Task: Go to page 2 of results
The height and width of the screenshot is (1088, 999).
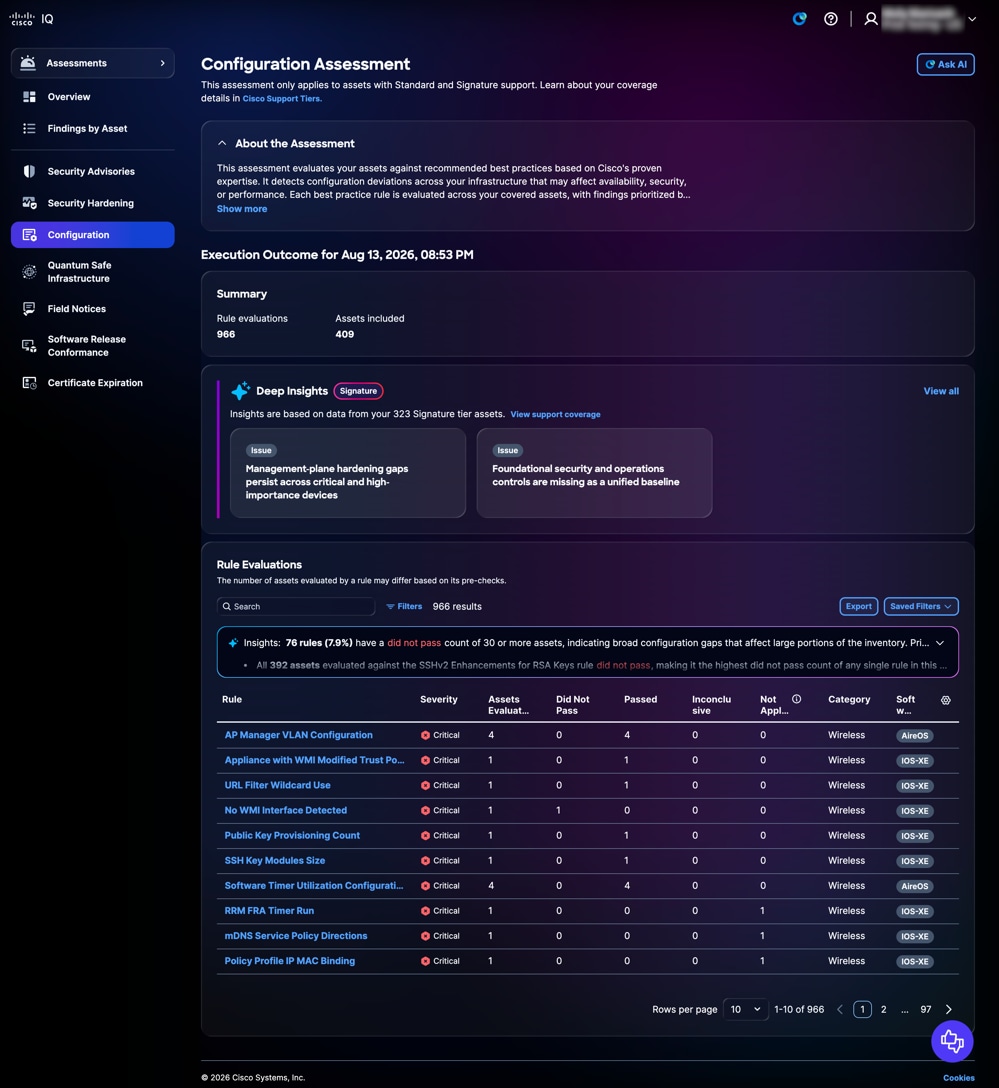Action: (883, 1010)
